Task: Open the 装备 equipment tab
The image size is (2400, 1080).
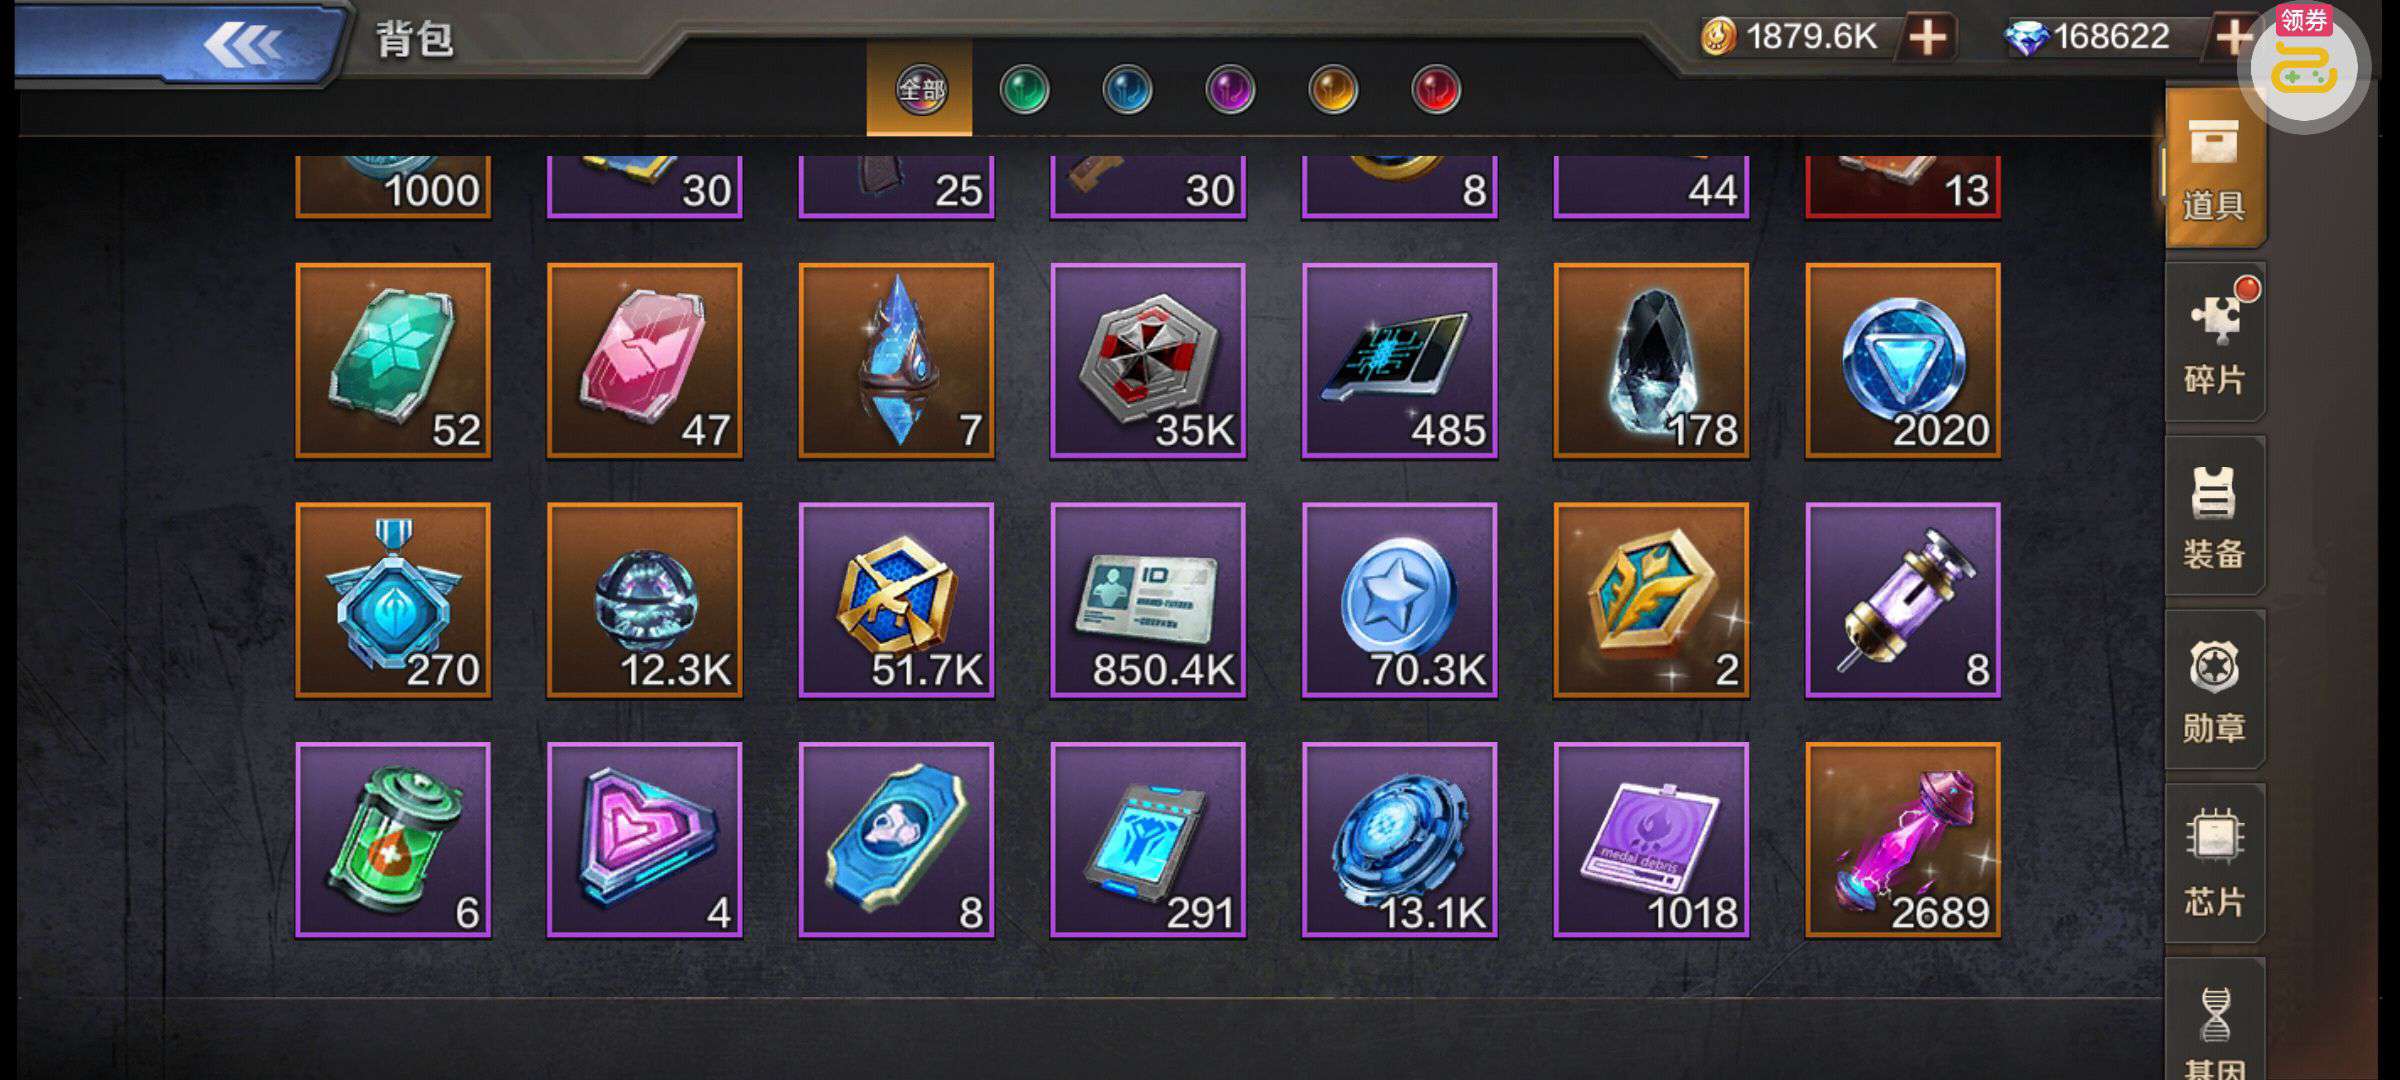Action: click(2215, 516)
